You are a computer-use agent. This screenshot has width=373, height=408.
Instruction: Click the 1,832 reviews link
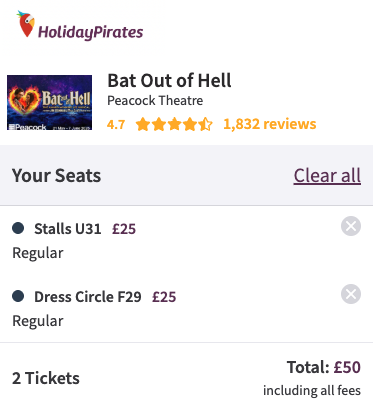coord(269,124)
